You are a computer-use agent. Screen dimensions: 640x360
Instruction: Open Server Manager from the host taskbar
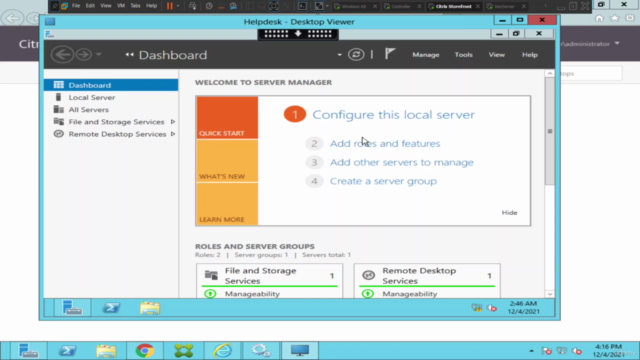point(28,351)
